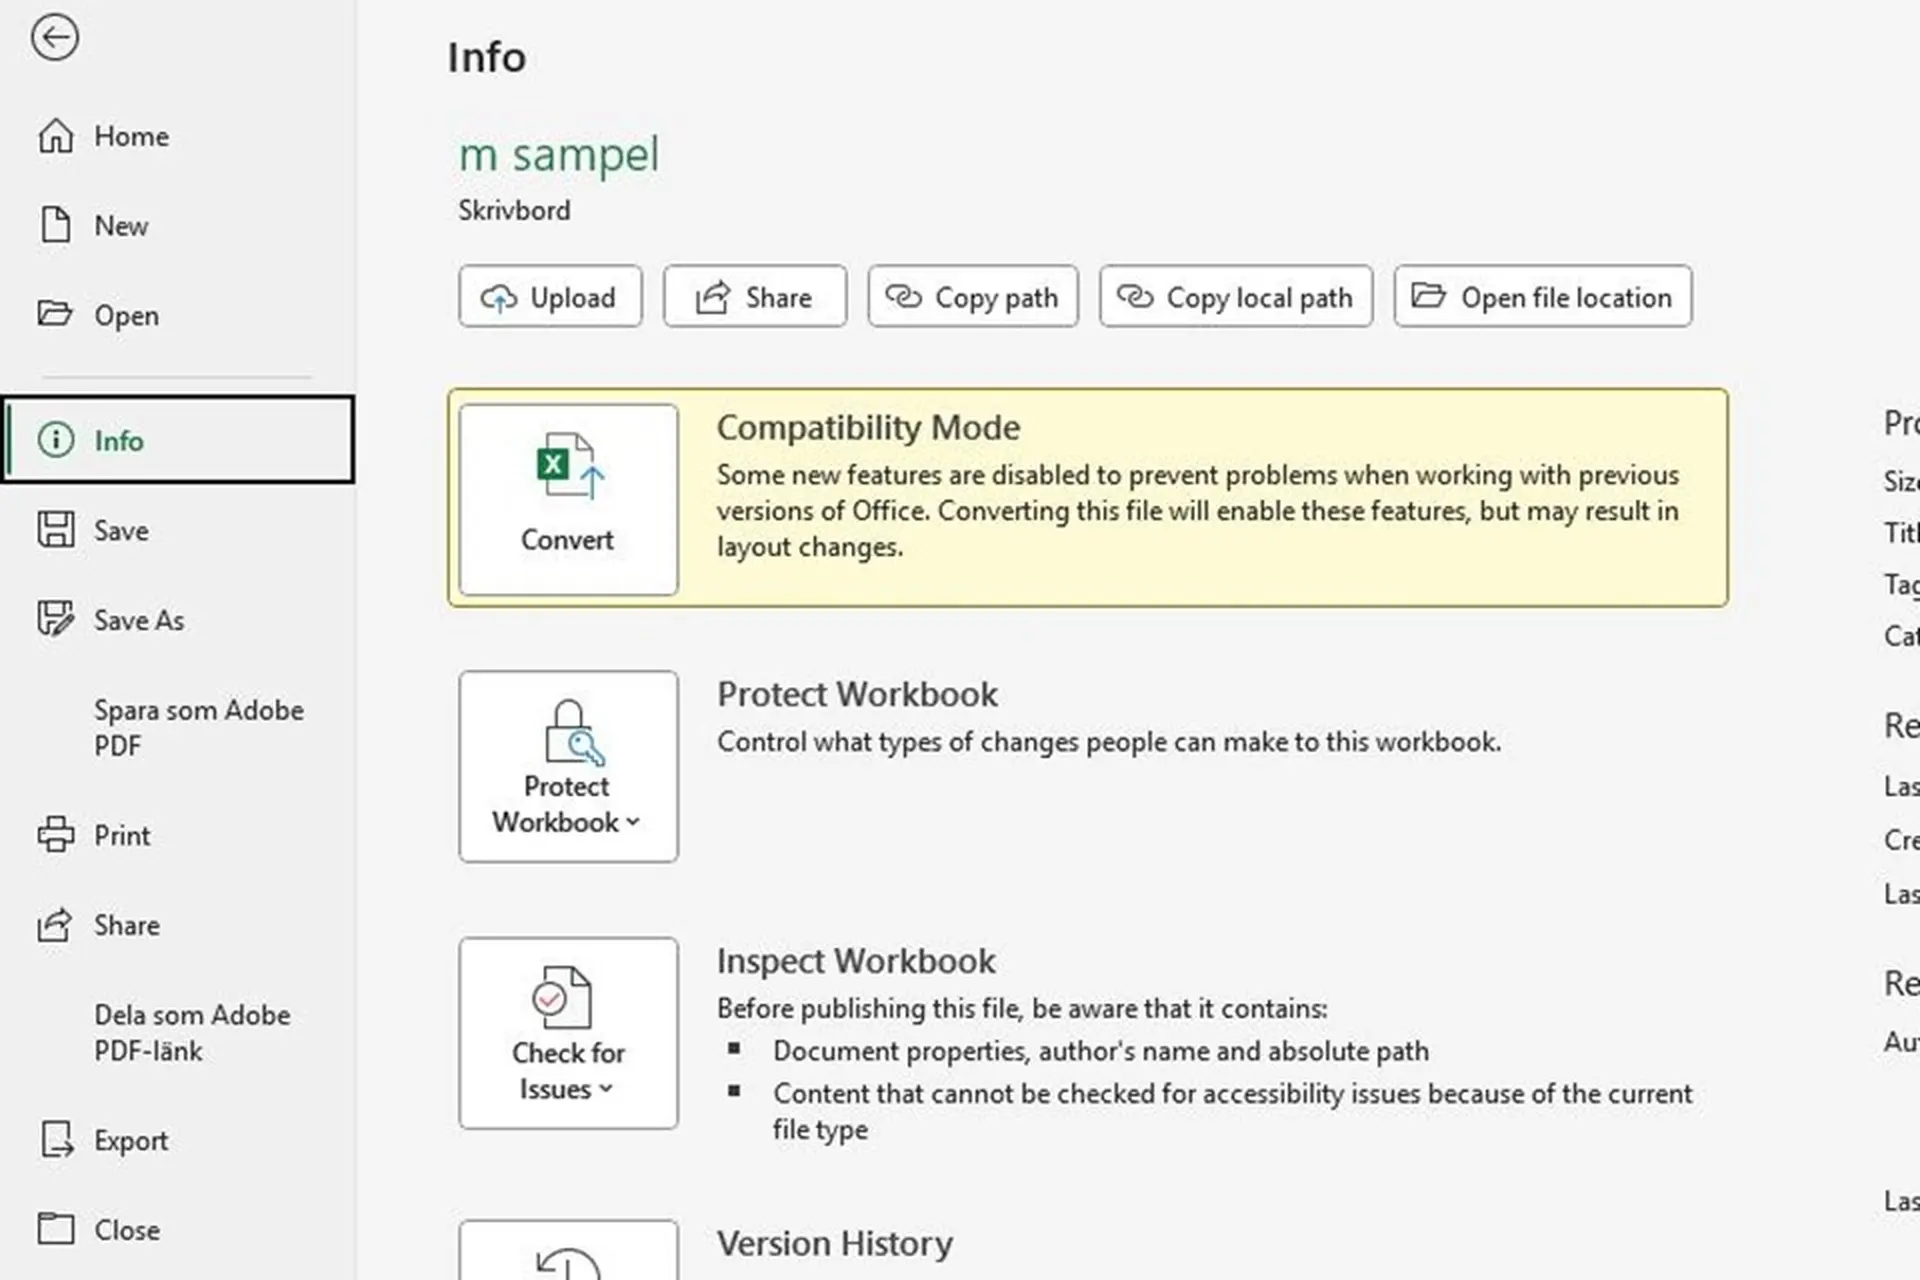Click the Version History heading
The height and width of the screenshot is (1280, 1920).
pos(834,1244)
